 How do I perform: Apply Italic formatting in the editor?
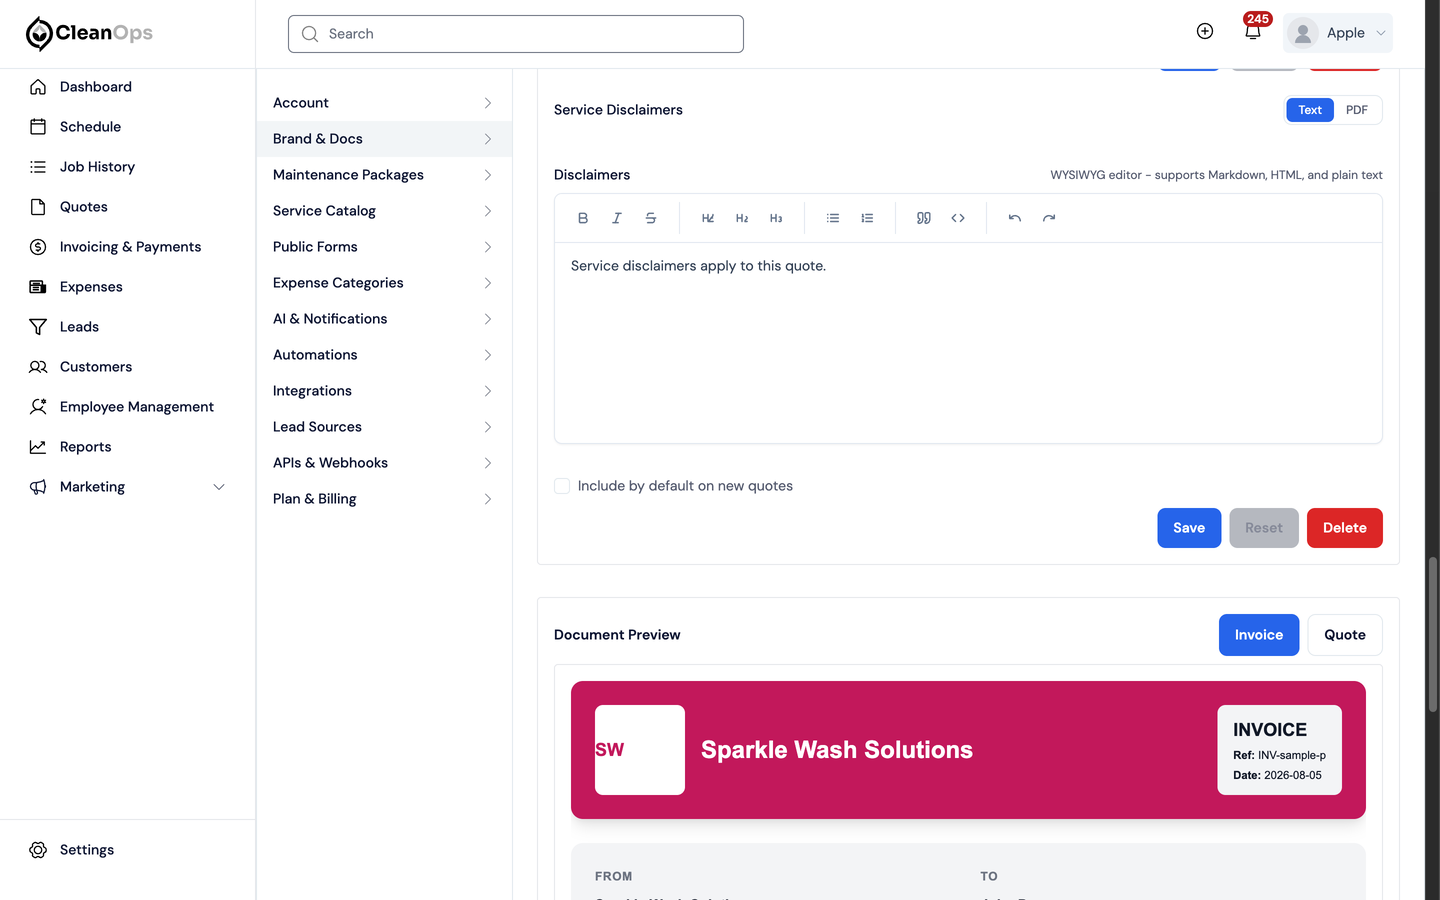point(617,218)
